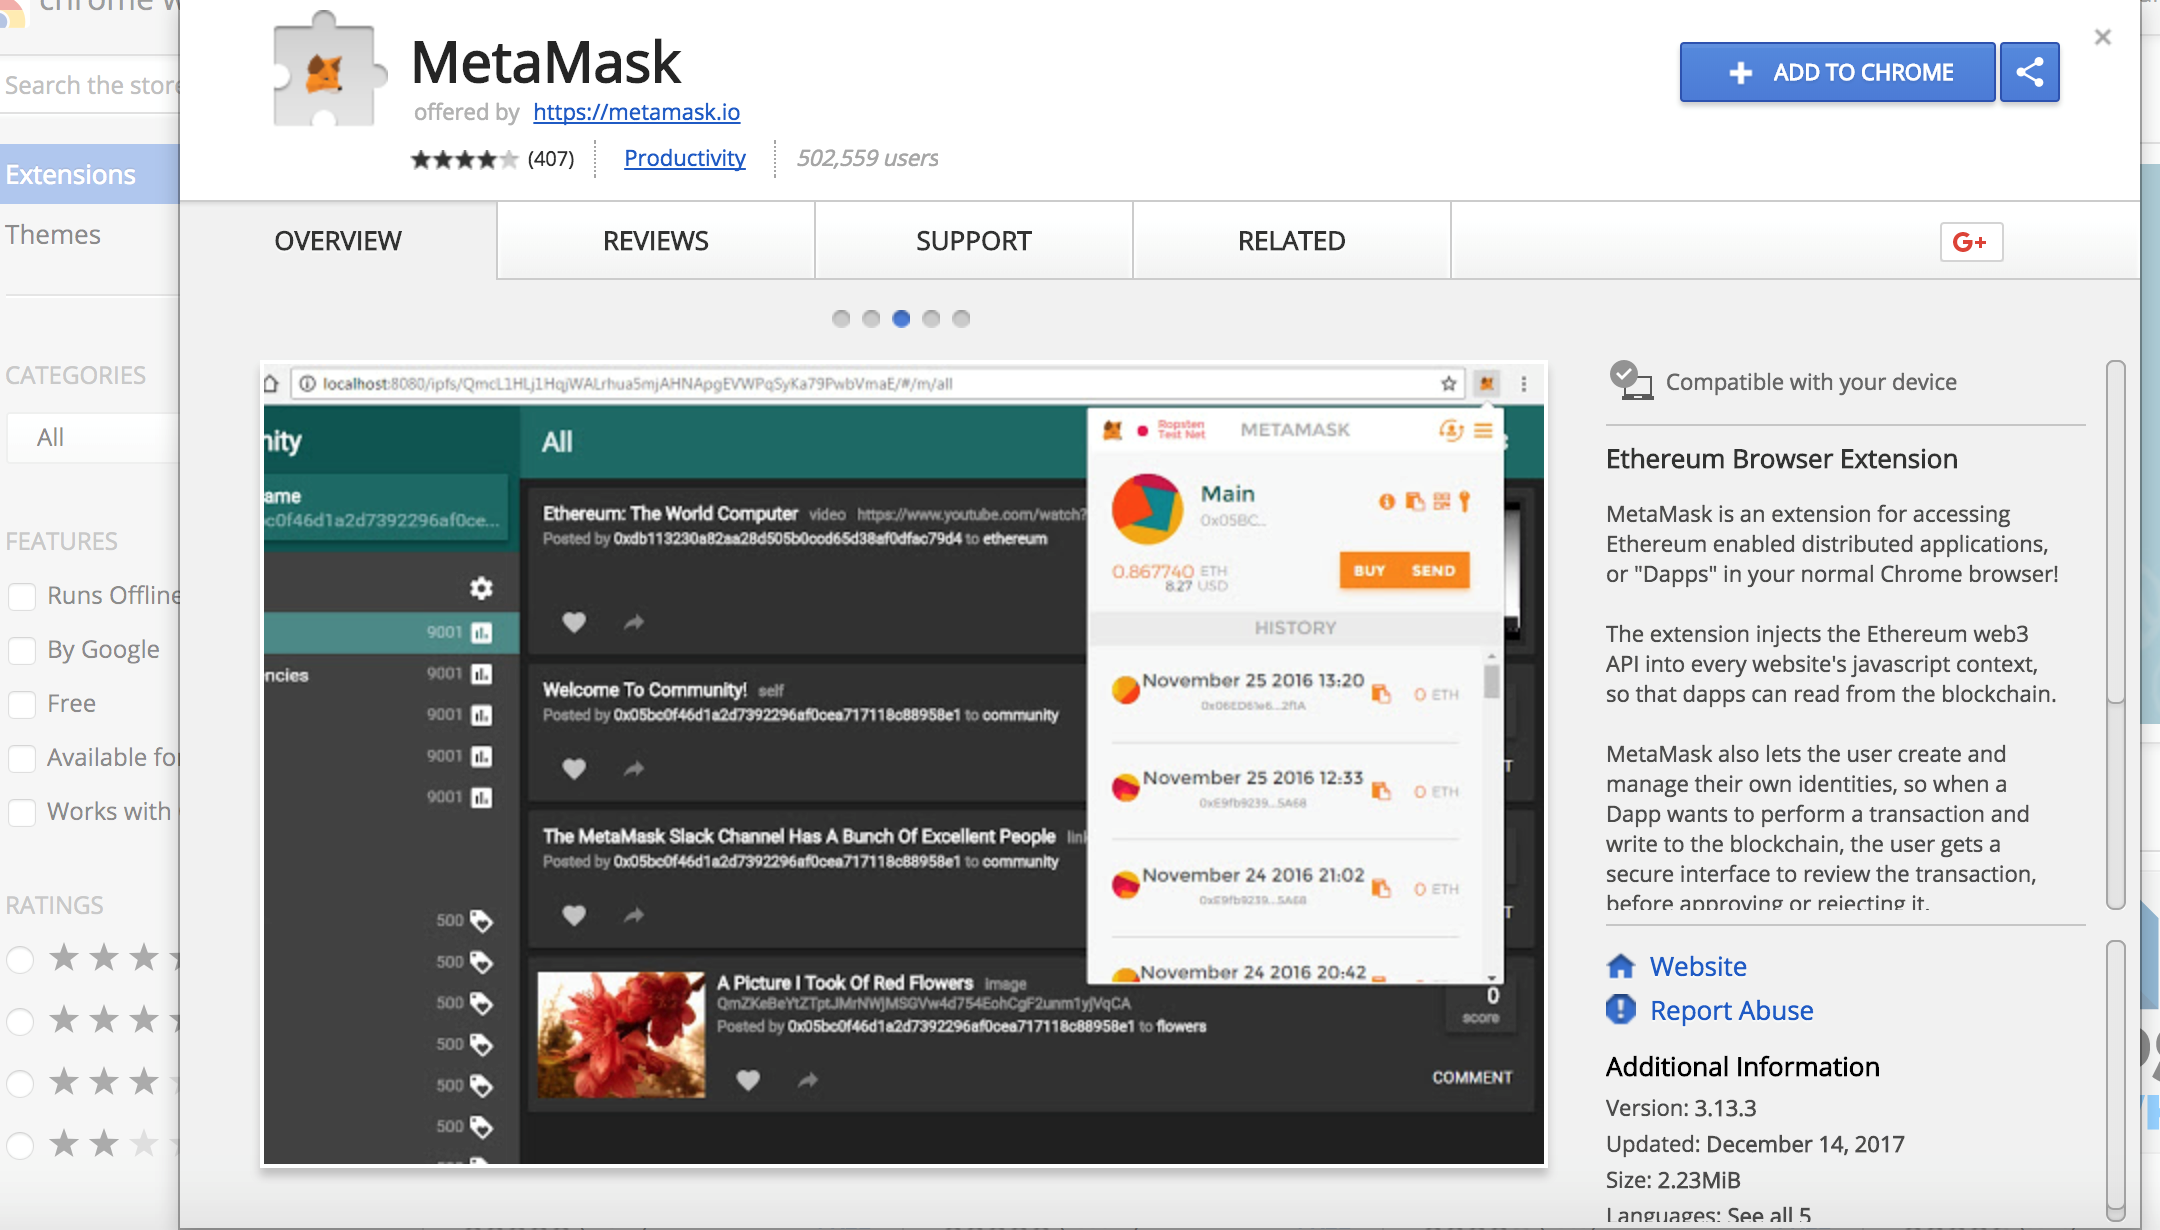Click the SEND button in MetaMask overlay
The image size is (2160, 1230).
[x=1430, y=571]
